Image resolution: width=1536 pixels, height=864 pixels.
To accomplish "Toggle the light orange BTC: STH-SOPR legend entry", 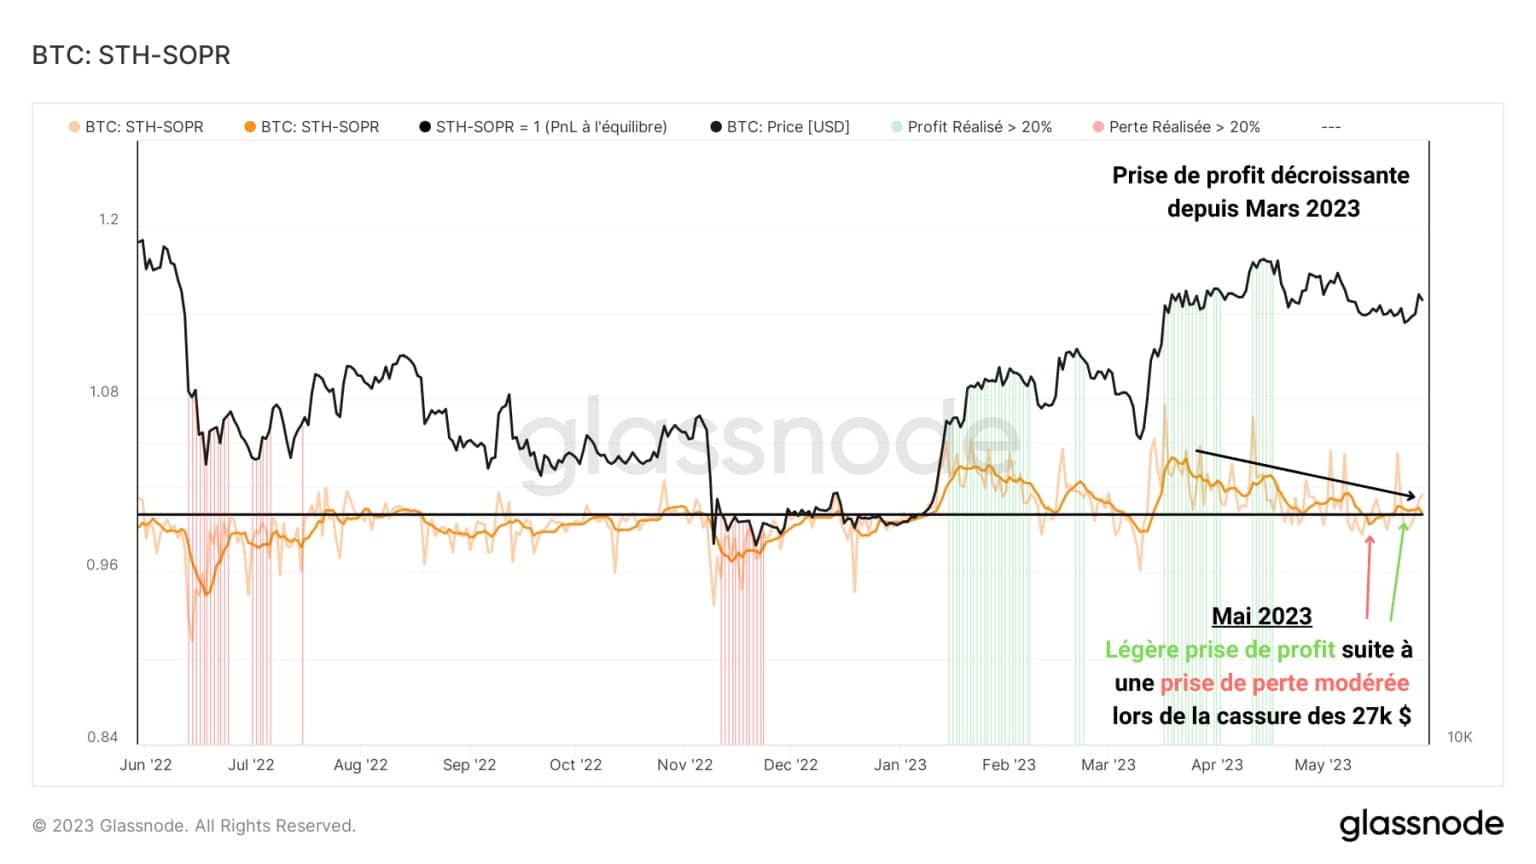I will [136, 127].
